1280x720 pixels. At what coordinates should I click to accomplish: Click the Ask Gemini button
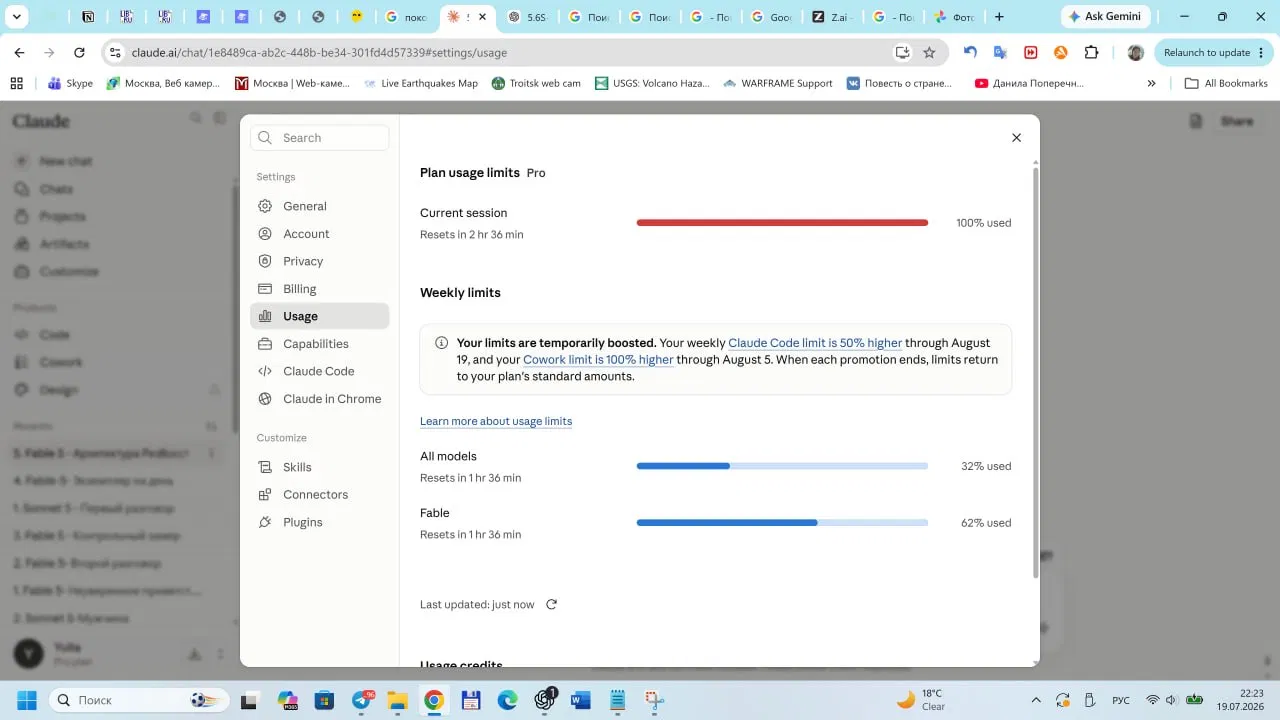pos(1105,17)
